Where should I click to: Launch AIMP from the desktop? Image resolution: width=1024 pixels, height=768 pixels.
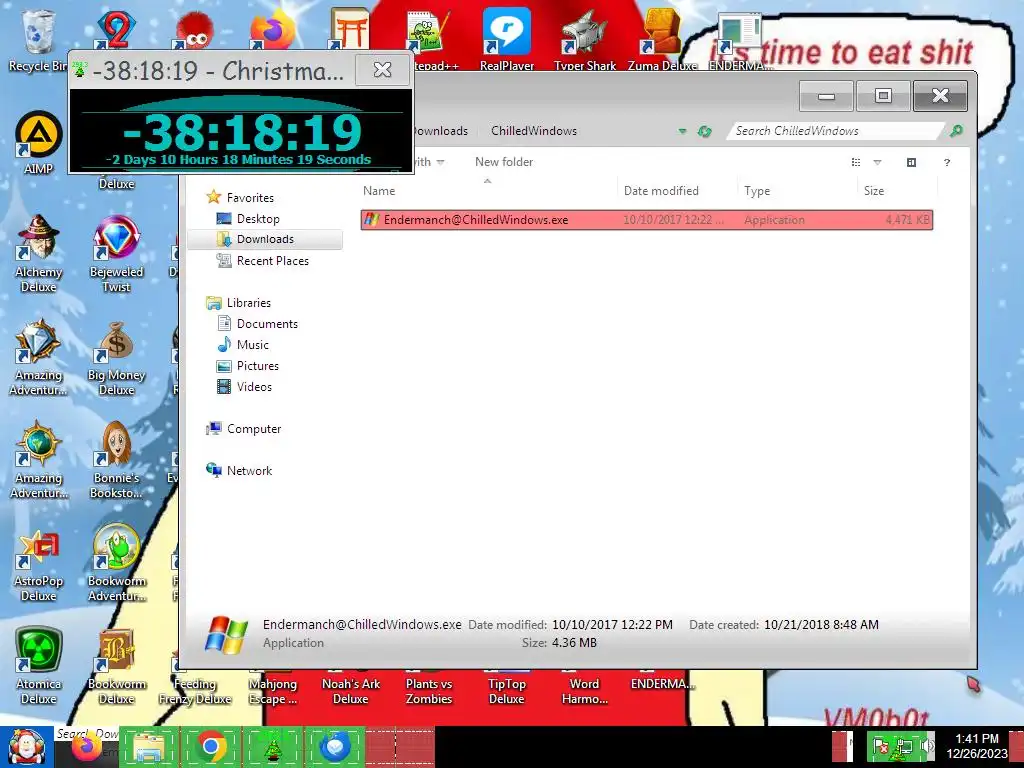[38, 142]
